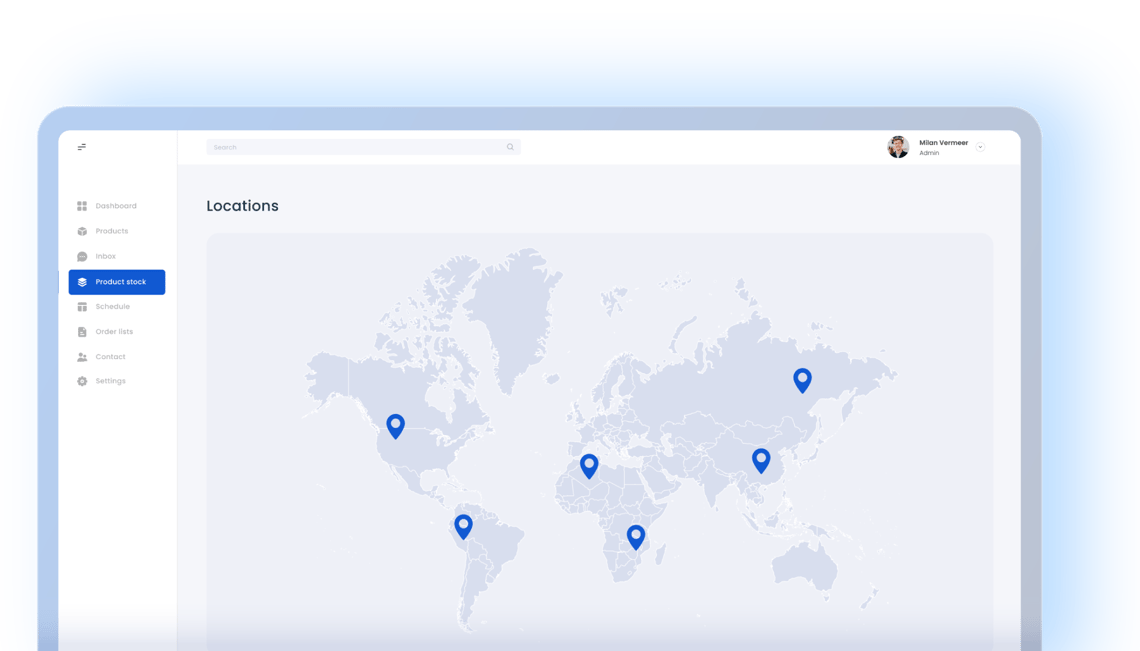Open the profile dropdown next to Milan Vermeer
Screen dimensions: 1140x651
[980, 146]
